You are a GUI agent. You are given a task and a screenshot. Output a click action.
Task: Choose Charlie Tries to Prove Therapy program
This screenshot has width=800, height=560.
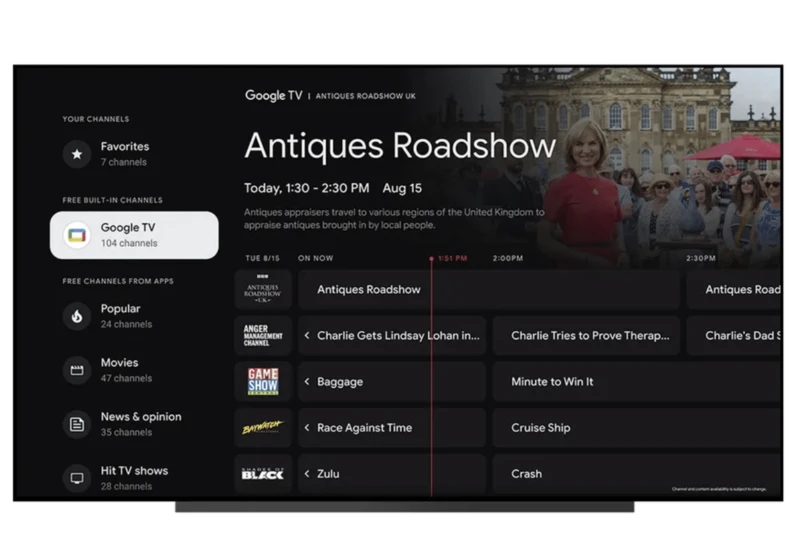coord(586,336)
